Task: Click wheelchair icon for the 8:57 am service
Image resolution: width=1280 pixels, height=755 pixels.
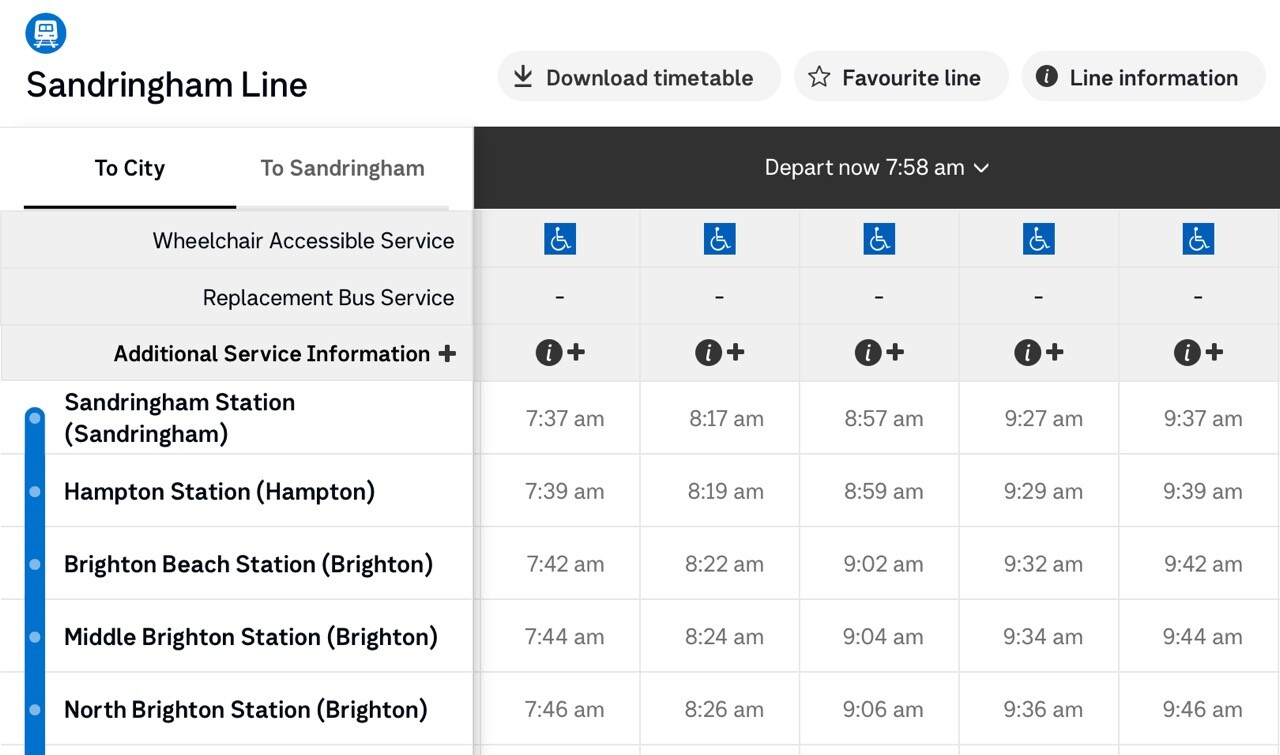Action: 879,239
